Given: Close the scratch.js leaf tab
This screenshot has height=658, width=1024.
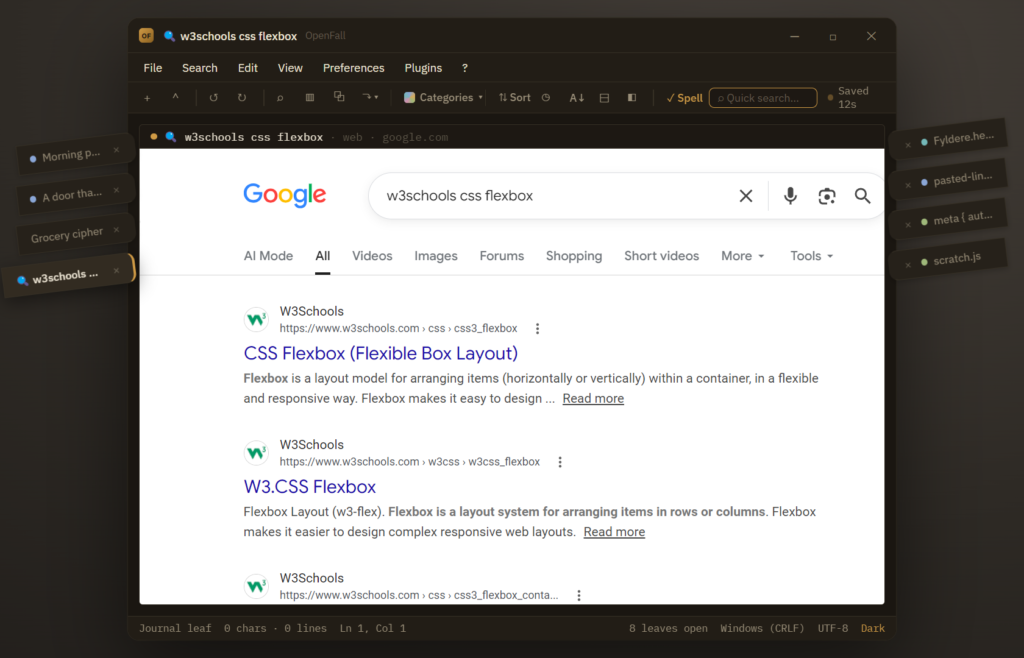Looking at the screenshot, I should click(908, 265).
